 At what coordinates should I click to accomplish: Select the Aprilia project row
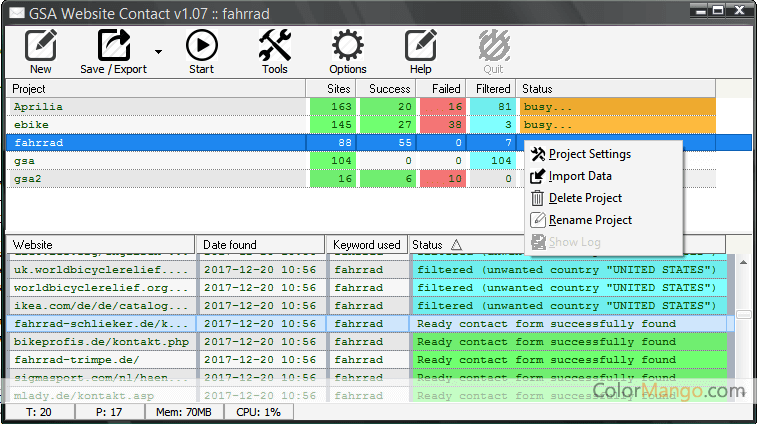pos(361,107)
